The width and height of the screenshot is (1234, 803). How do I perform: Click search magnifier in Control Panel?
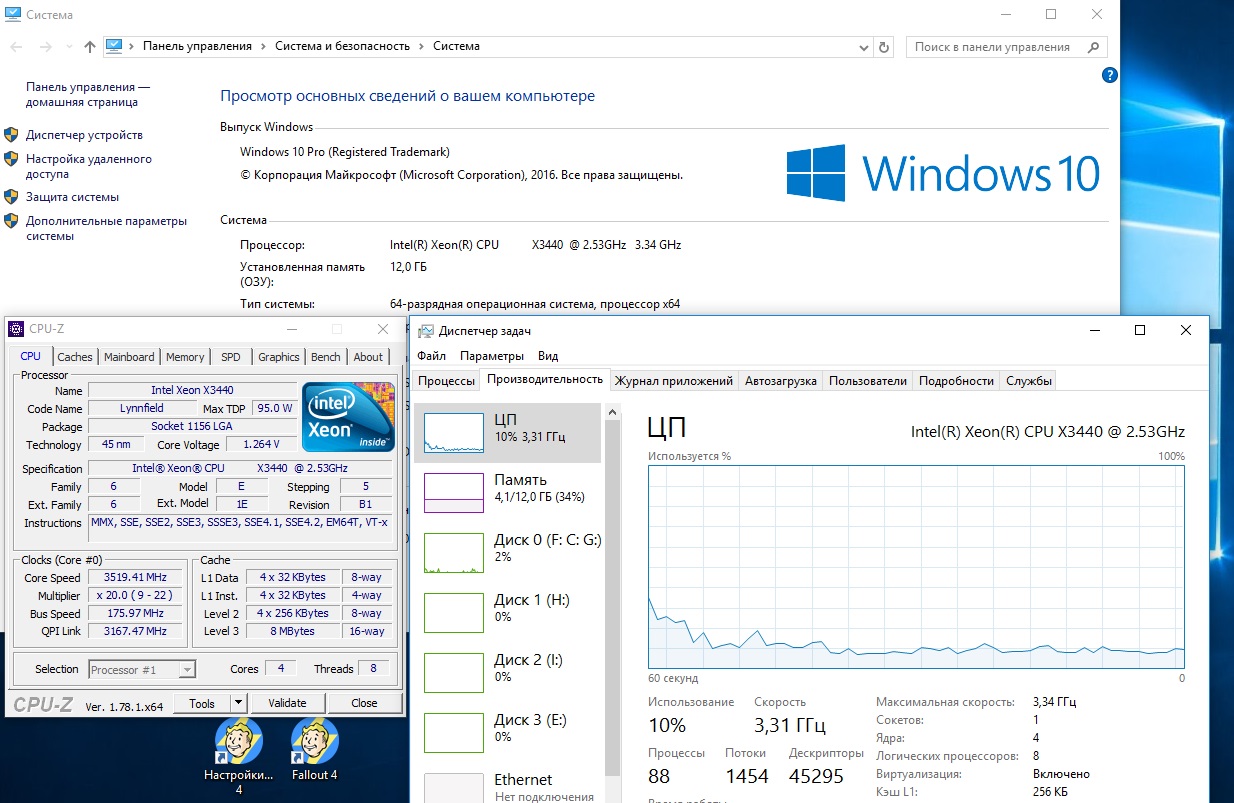tap(1095, 47)
